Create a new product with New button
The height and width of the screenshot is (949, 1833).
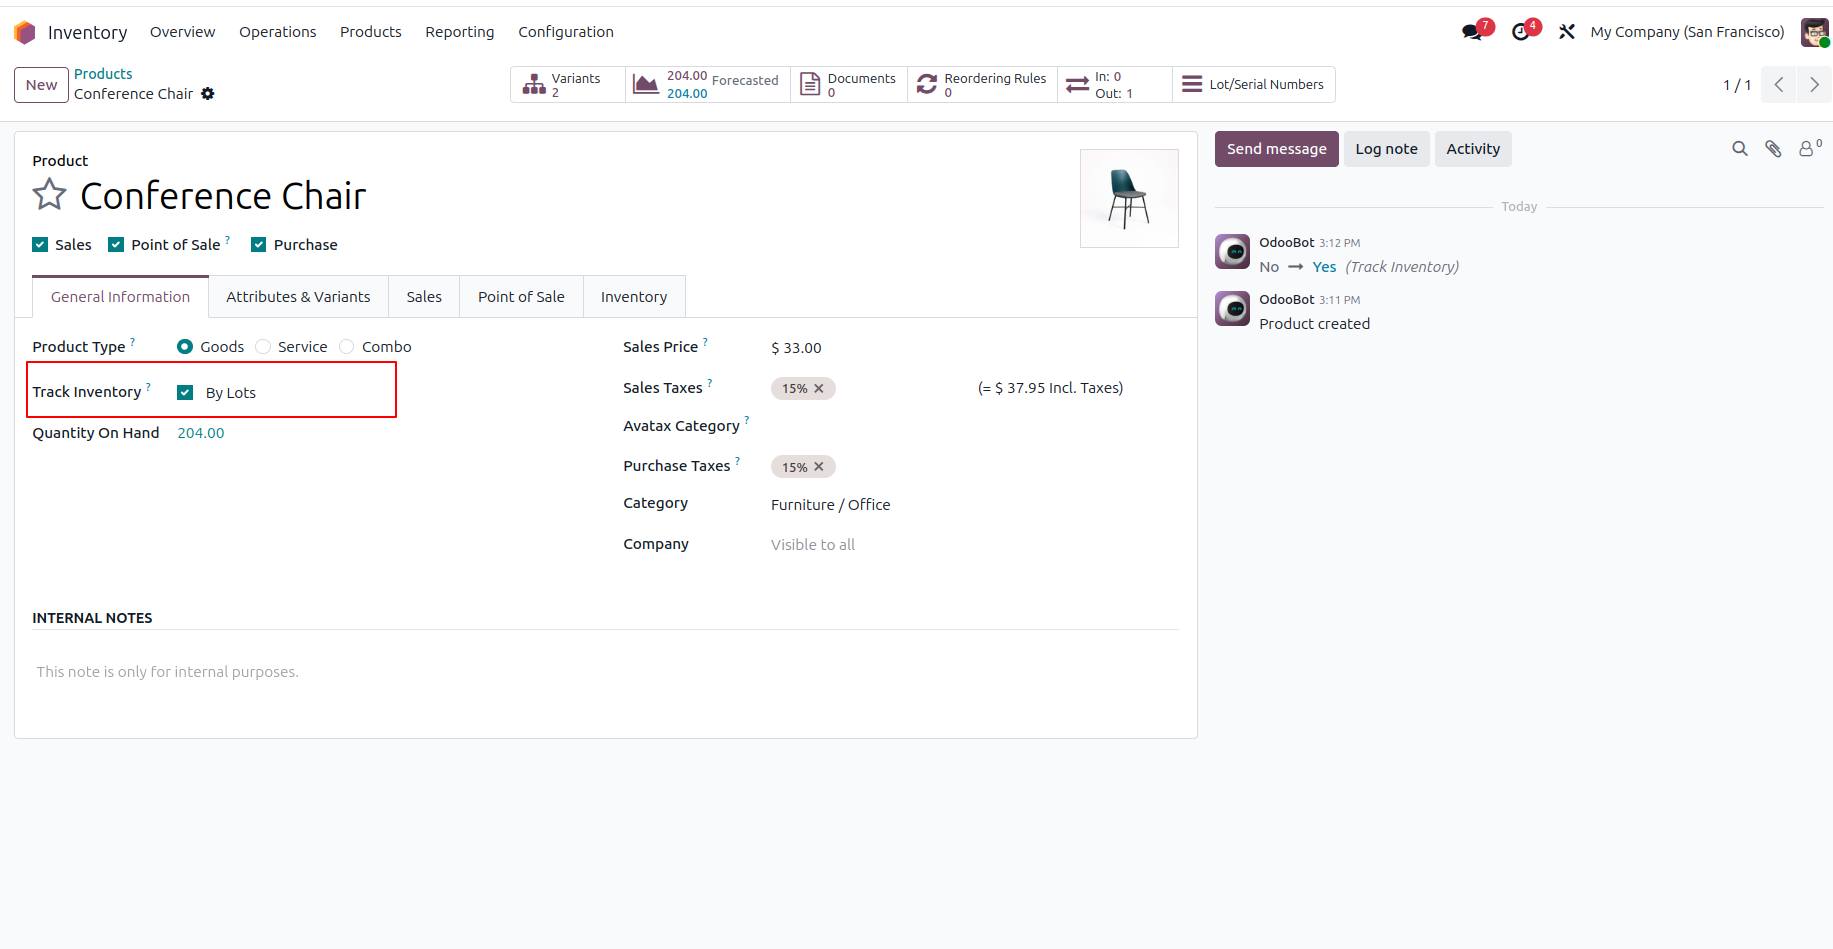41,85
